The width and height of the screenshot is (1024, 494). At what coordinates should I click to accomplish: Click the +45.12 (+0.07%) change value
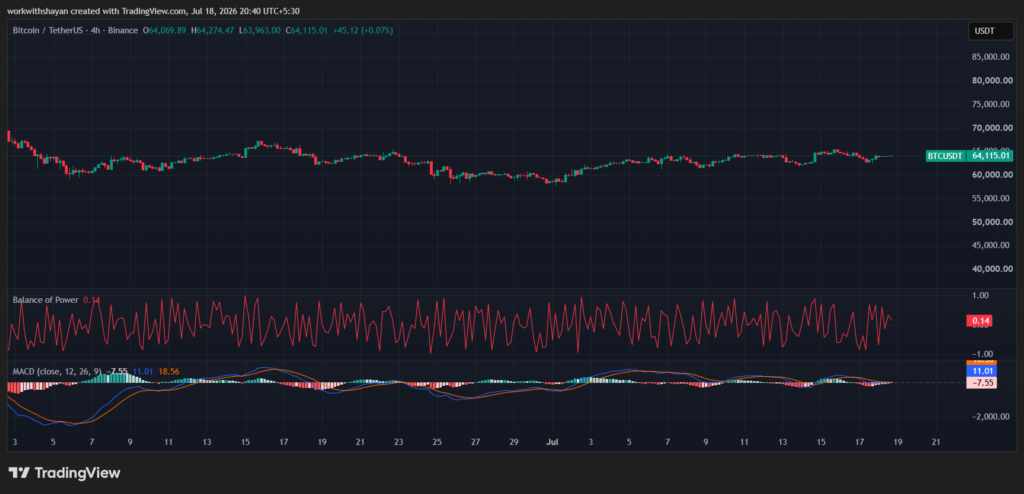(x=362, y=30)
